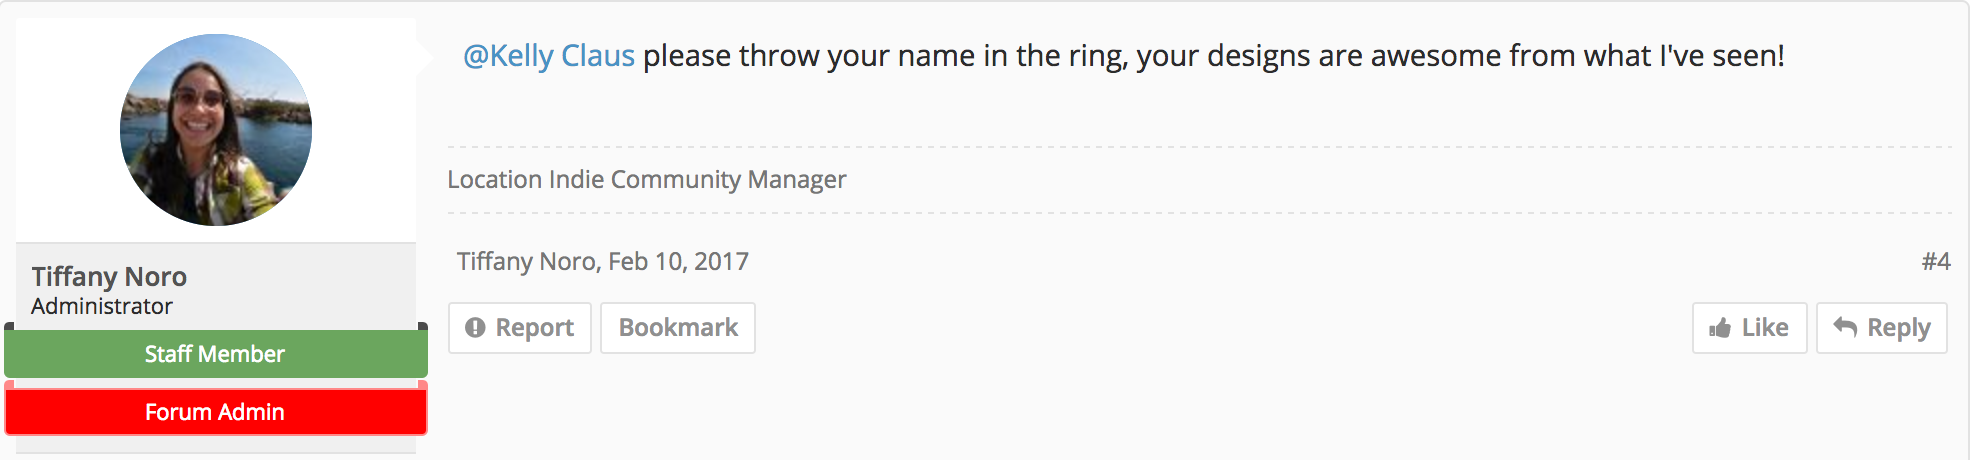Report this post
This screenshot has width=1974, height=460.
point(520,328)
